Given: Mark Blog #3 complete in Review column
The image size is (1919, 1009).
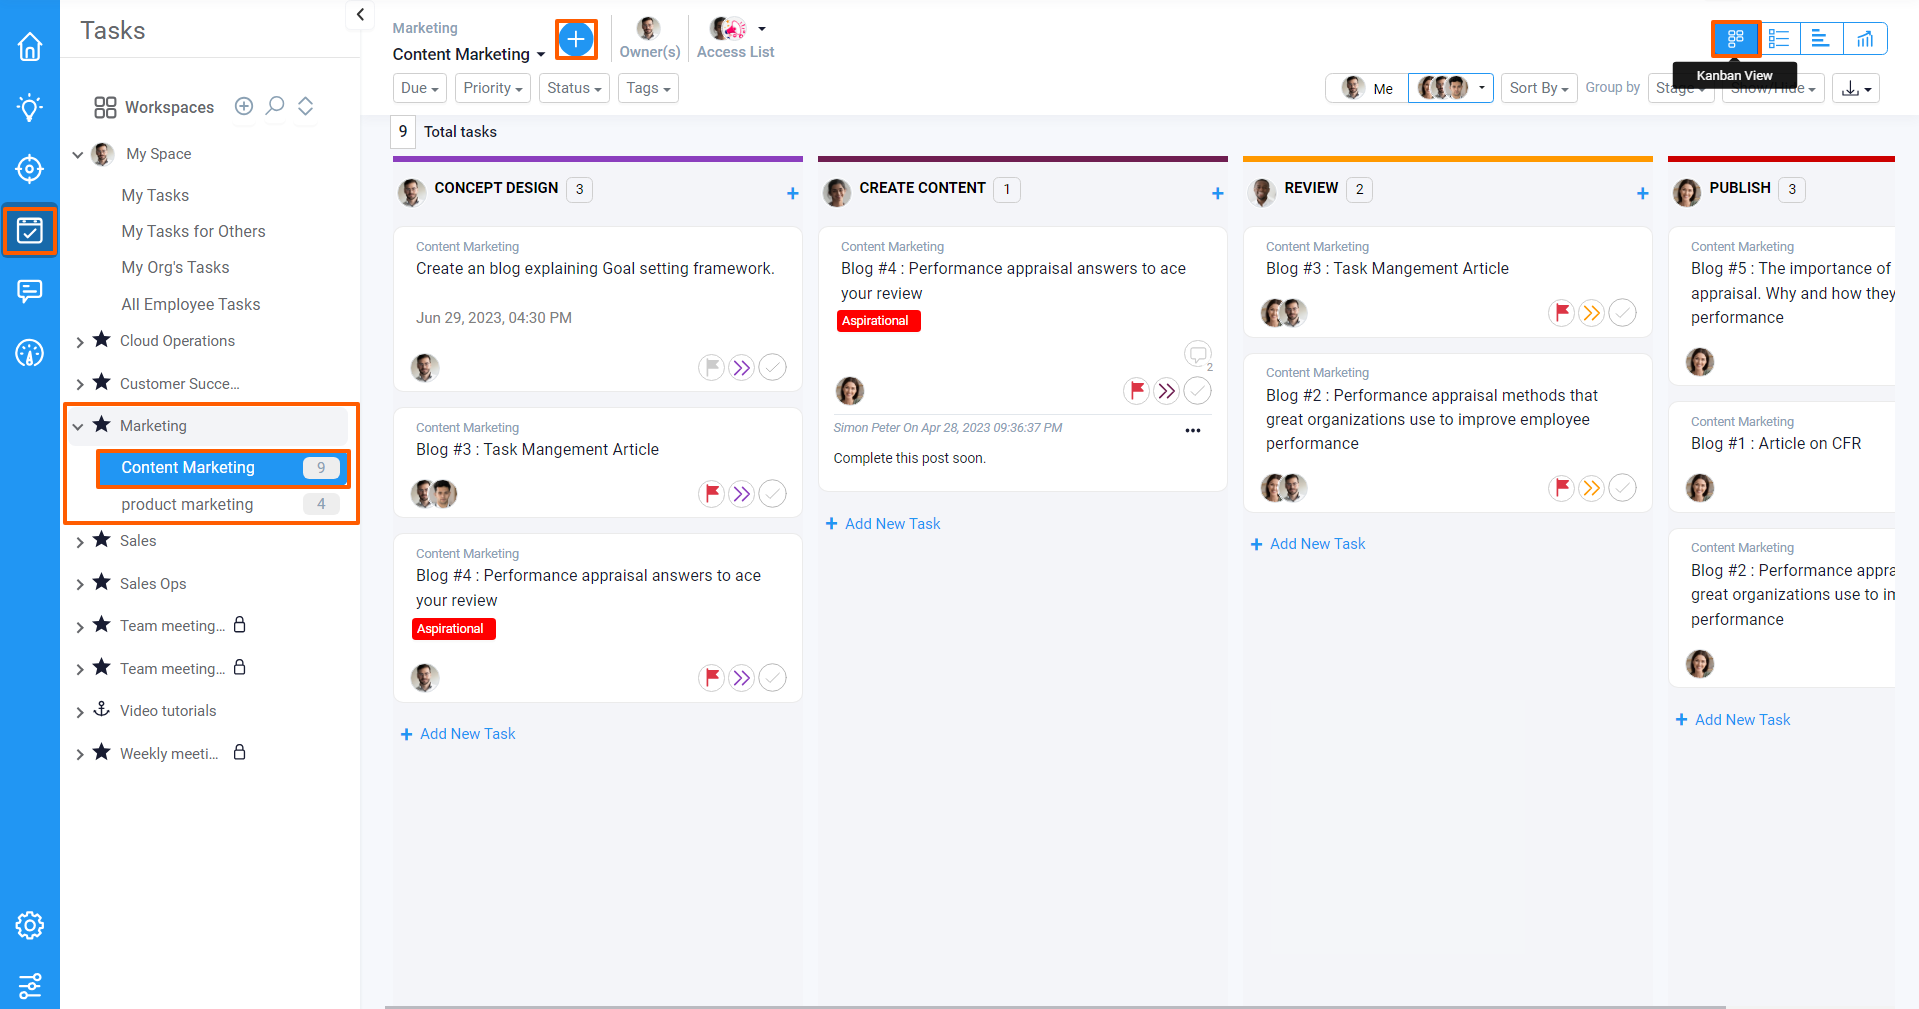Looking at the screenshot, I should (x=1622, y=313).
